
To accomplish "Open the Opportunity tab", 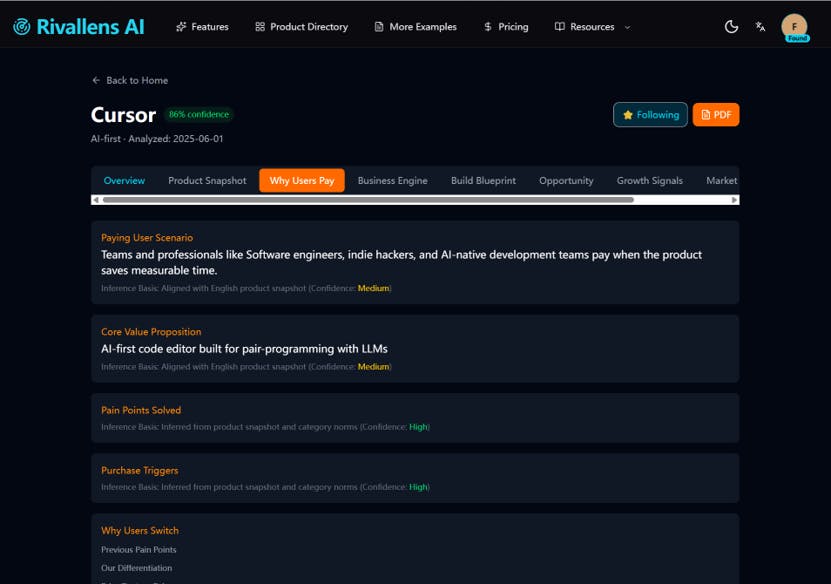I will point(566,180).
